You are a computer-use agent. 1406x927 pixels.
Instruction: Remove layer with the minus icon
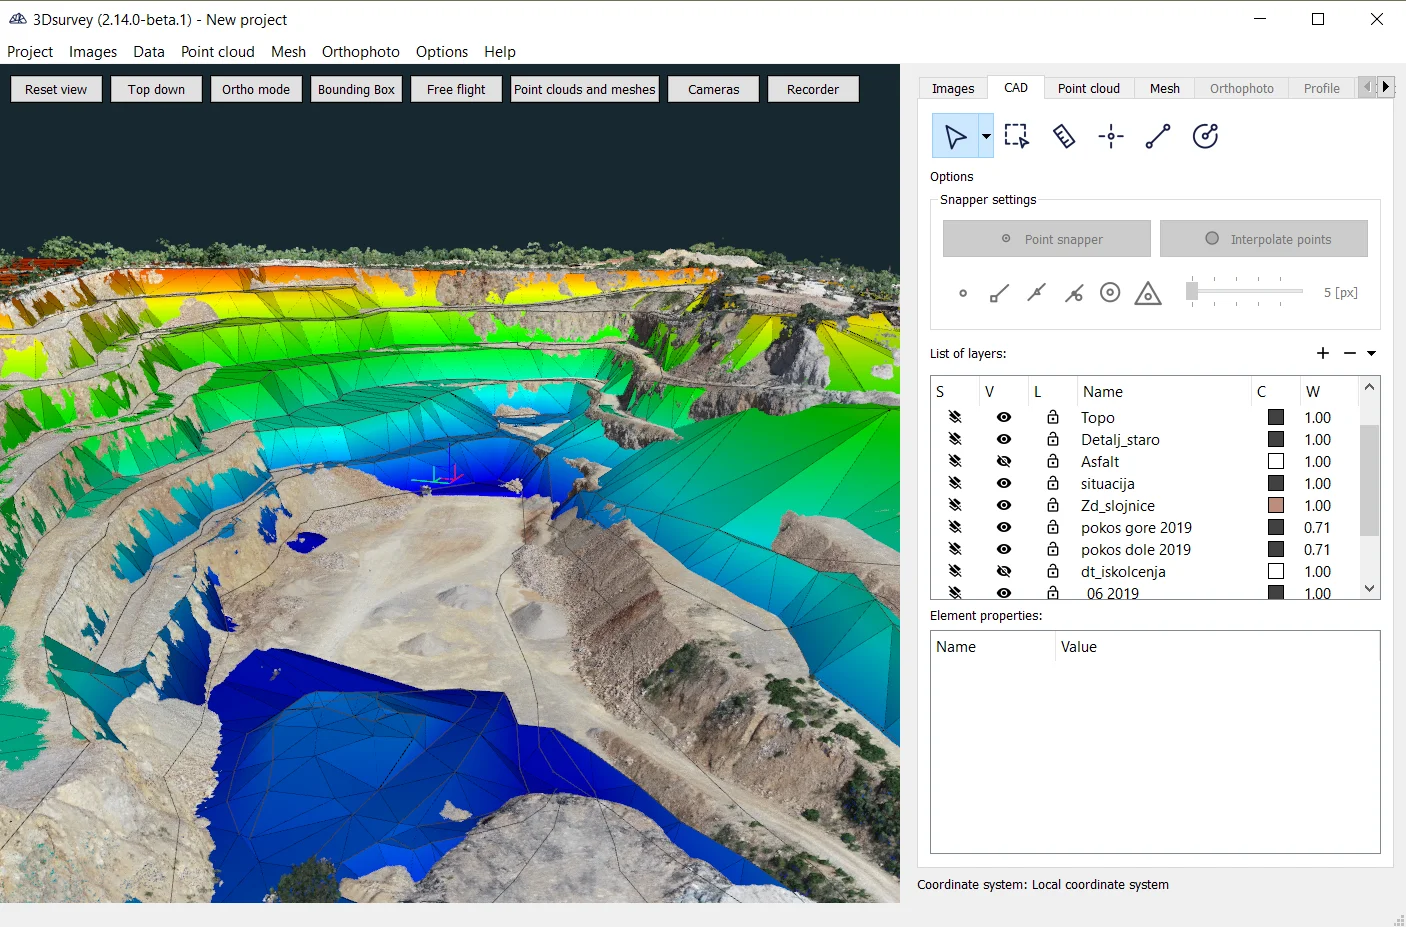tap(1350, 353)
